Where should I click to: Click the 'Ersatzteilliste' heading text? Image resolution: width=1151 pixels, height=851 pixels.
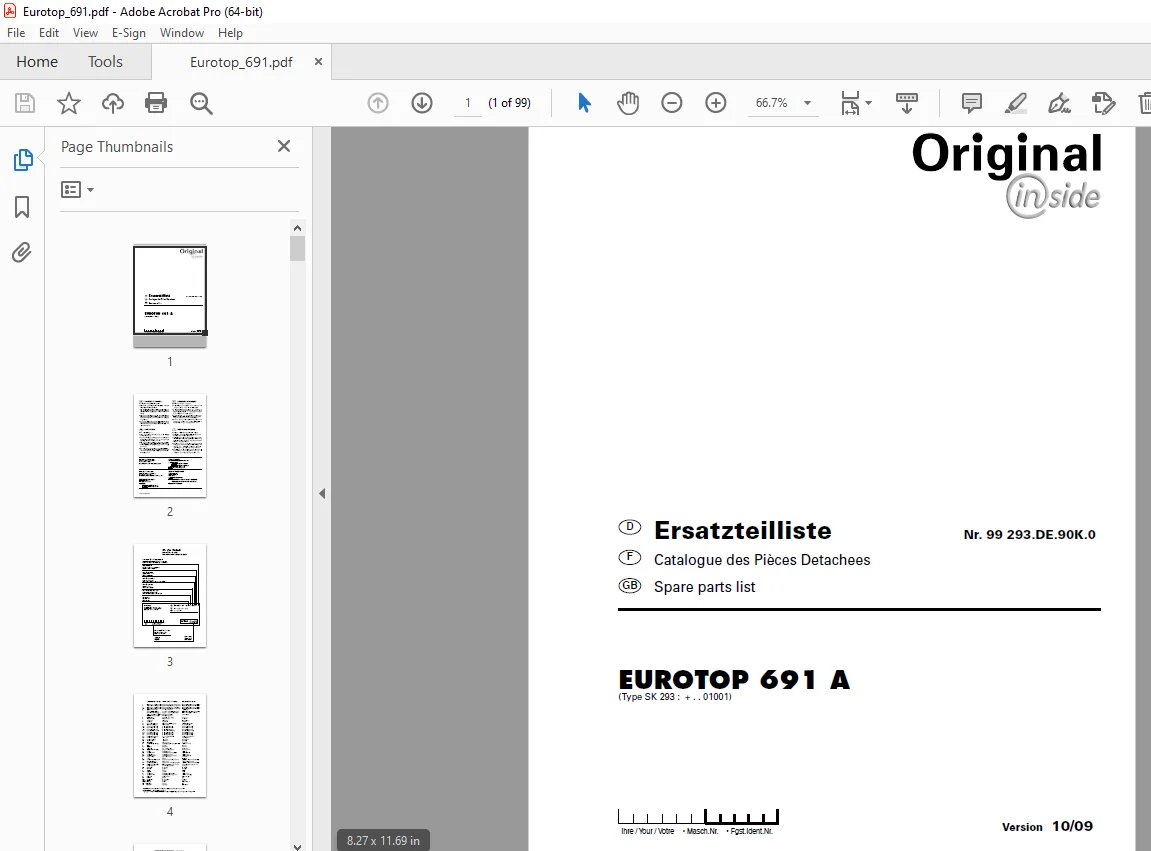click(742, 530)
